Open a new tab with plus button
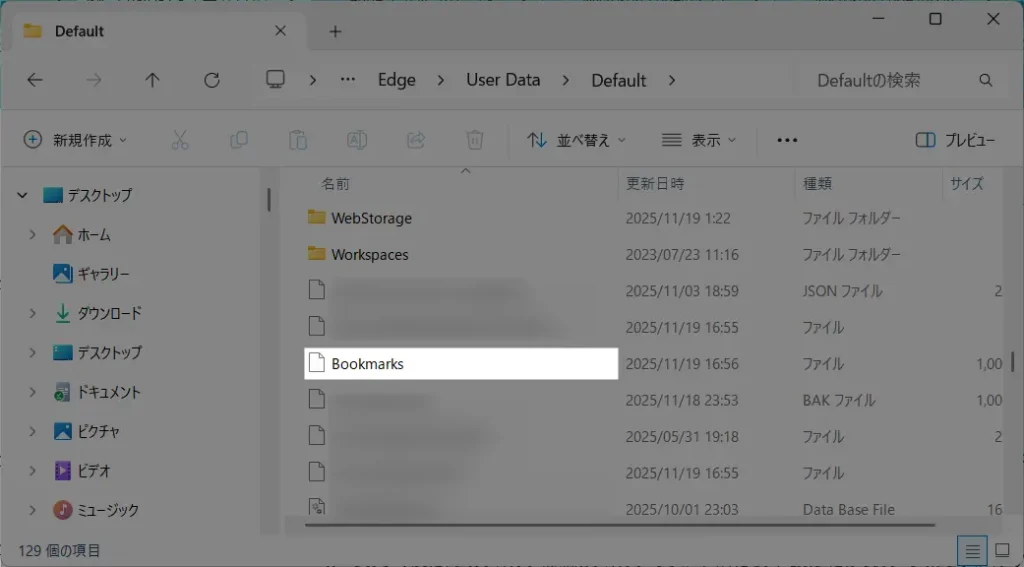Image resolution: width=1024 pixels, height=567 pixels. coord(335,31)
